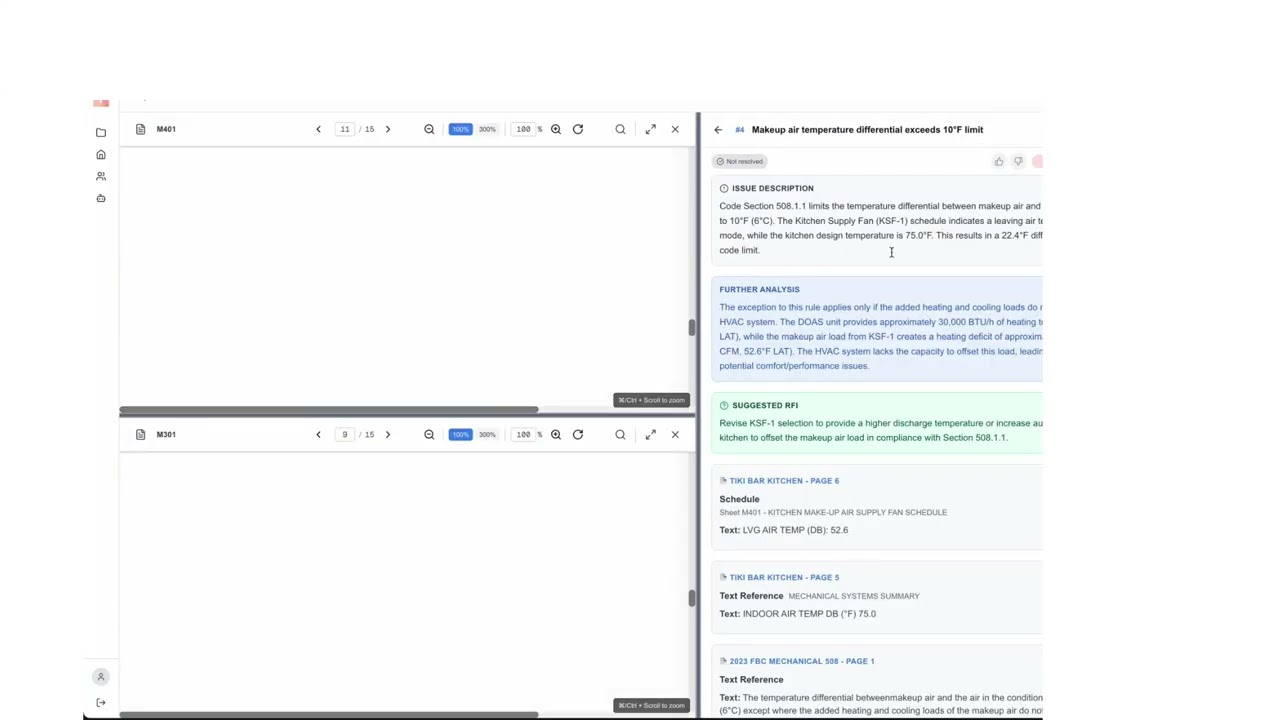
Task: Open Tiki Bar Kitchen - Page 6 reference
Action: tap(784, 481)
